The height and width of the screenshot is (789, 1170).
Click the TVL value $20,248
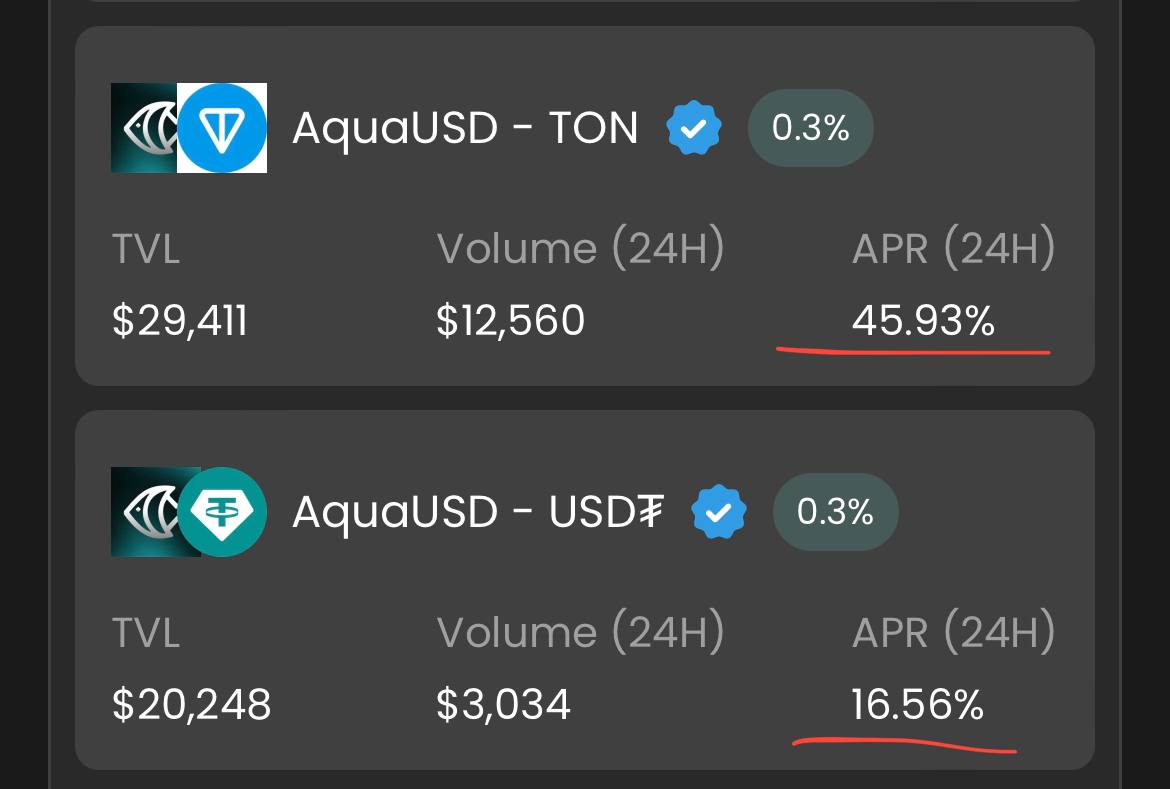[x=191, y=705]
